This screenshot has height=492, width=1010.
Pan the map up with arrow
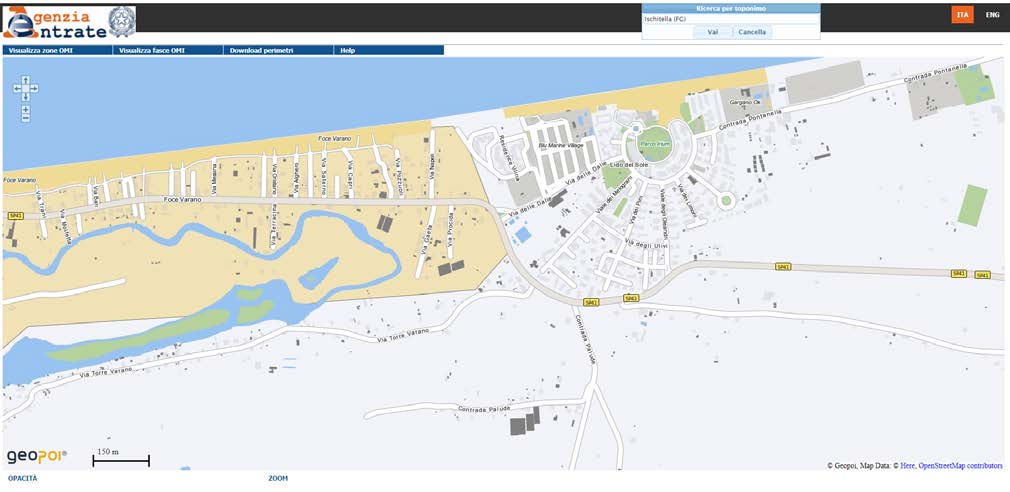(25, 80)
